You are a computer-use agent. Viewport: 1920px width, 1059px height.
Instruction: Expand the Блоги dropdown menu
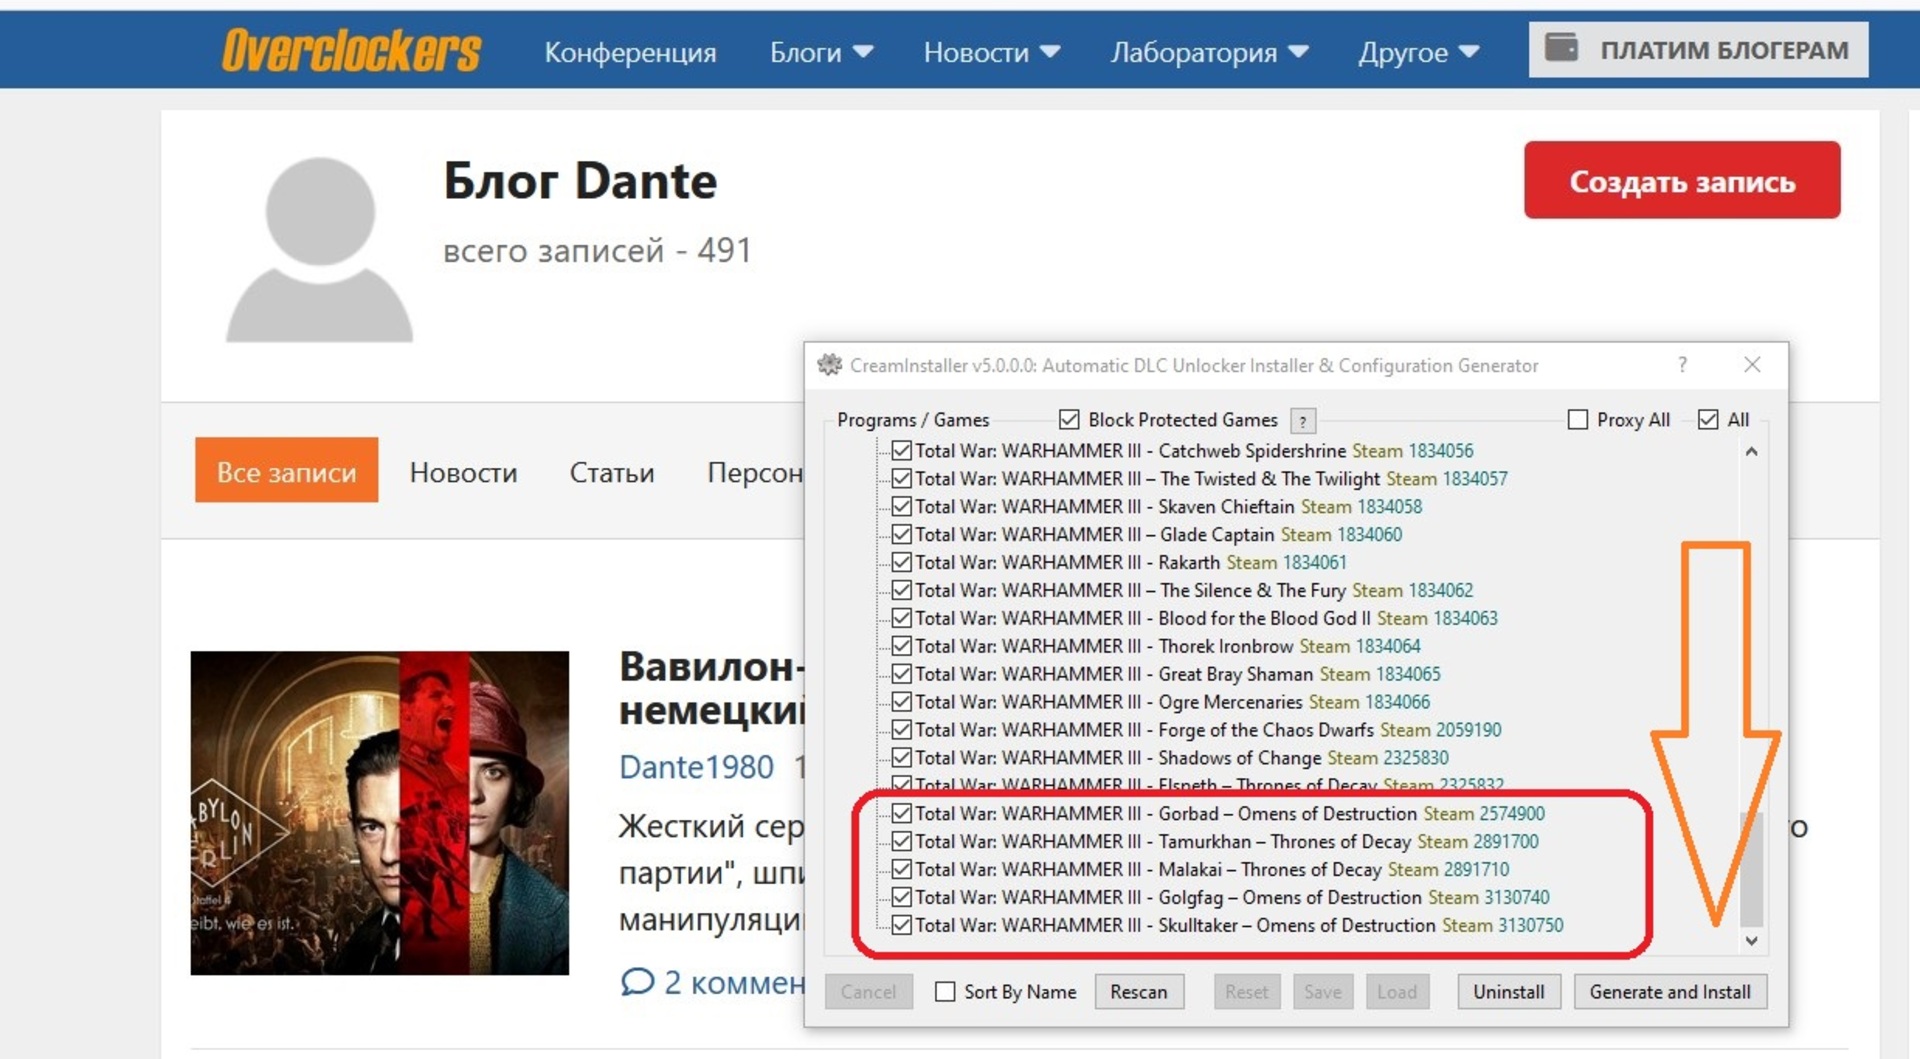point(821,52)
